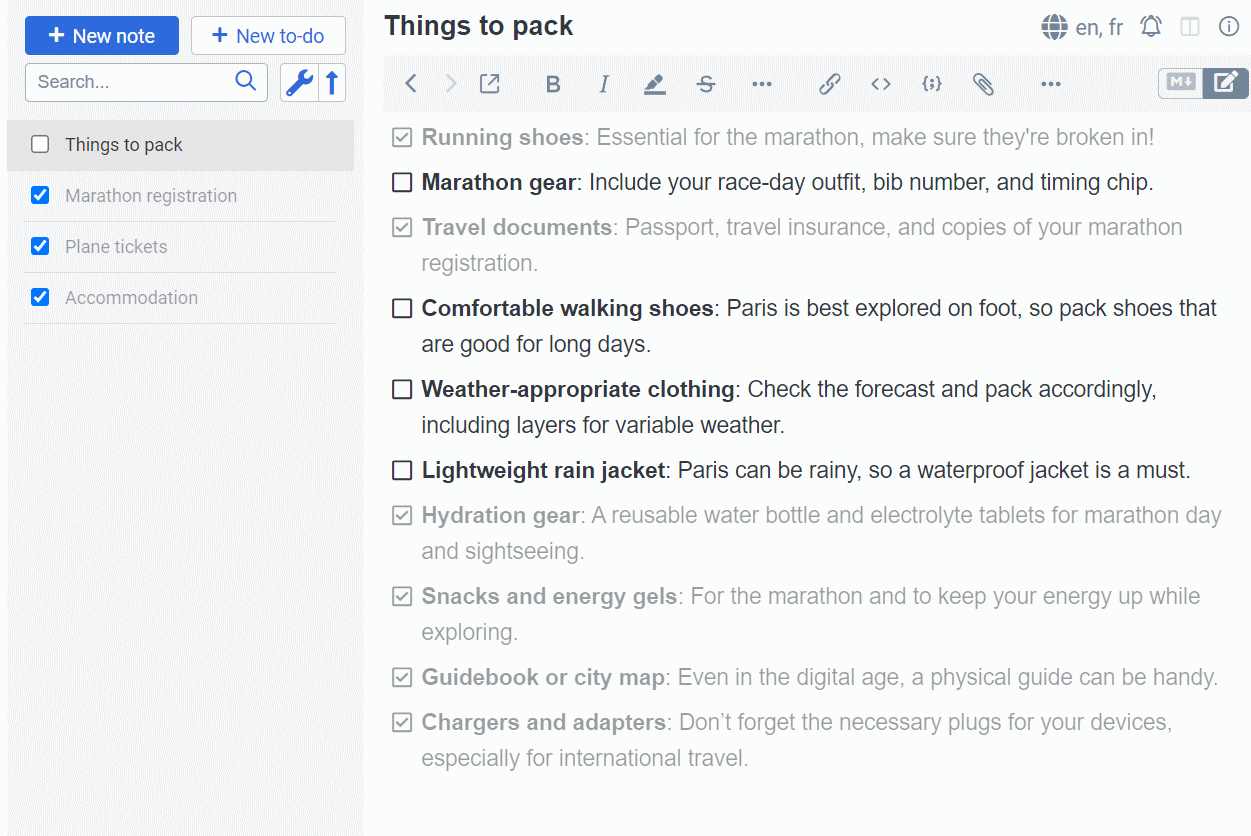Open more options after the paperclip
Image resolution: width=1251 pixels, height=836 pixels.
1050,85
